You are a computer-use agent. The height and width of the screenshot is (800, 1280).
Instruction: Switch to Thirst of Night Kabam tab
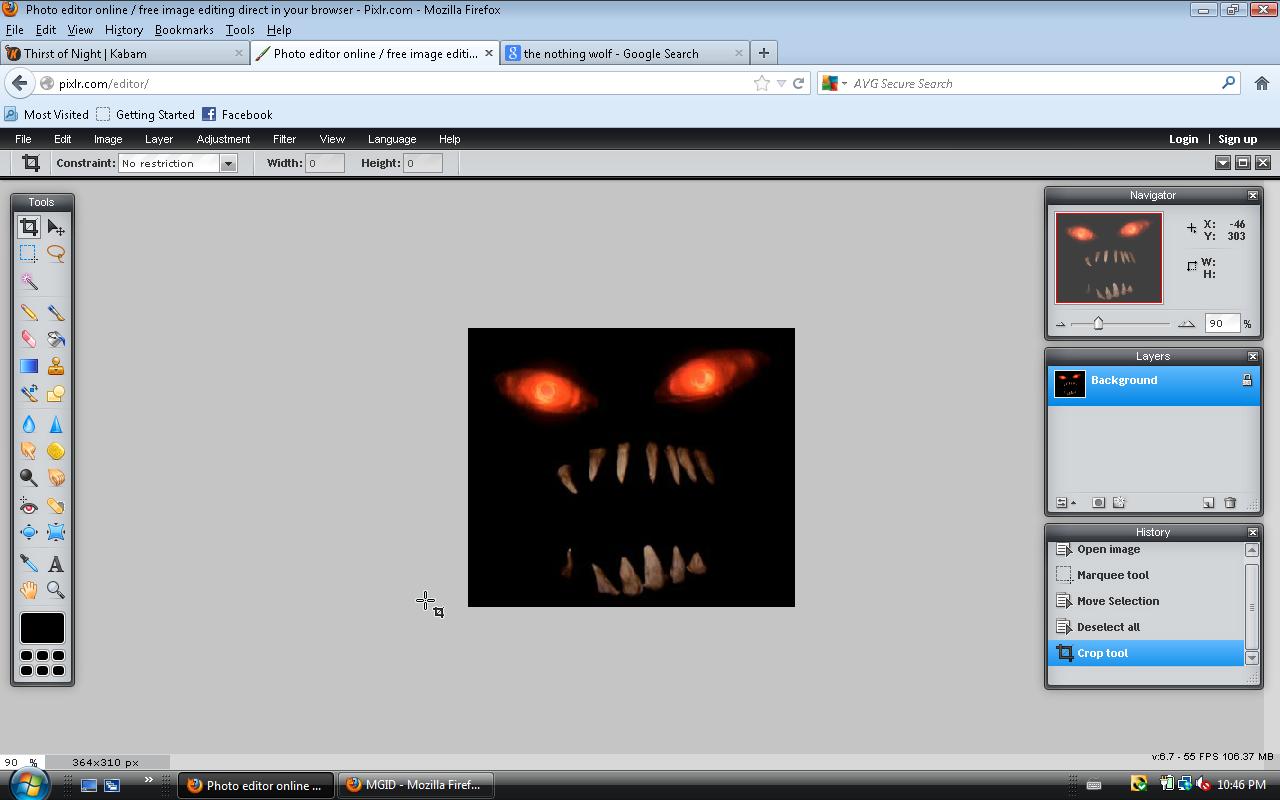click(x=124, y=53)
